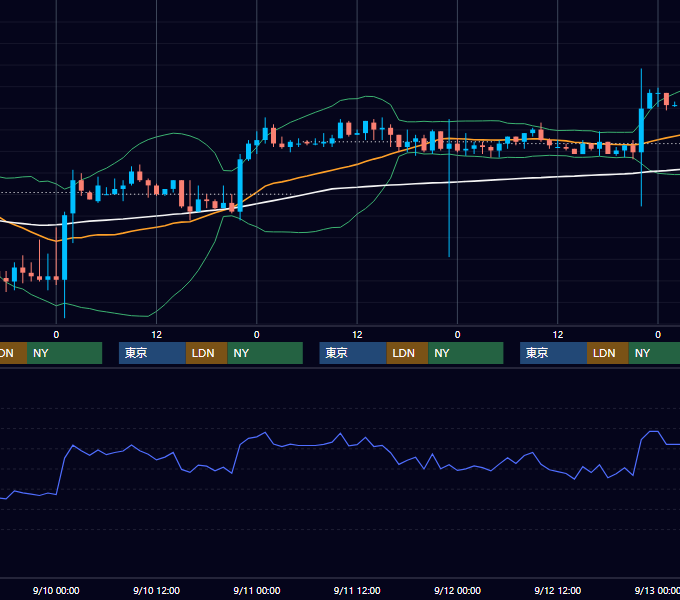Select the LDN session block on 9/11
680x600 pixels.
point(407,353)
